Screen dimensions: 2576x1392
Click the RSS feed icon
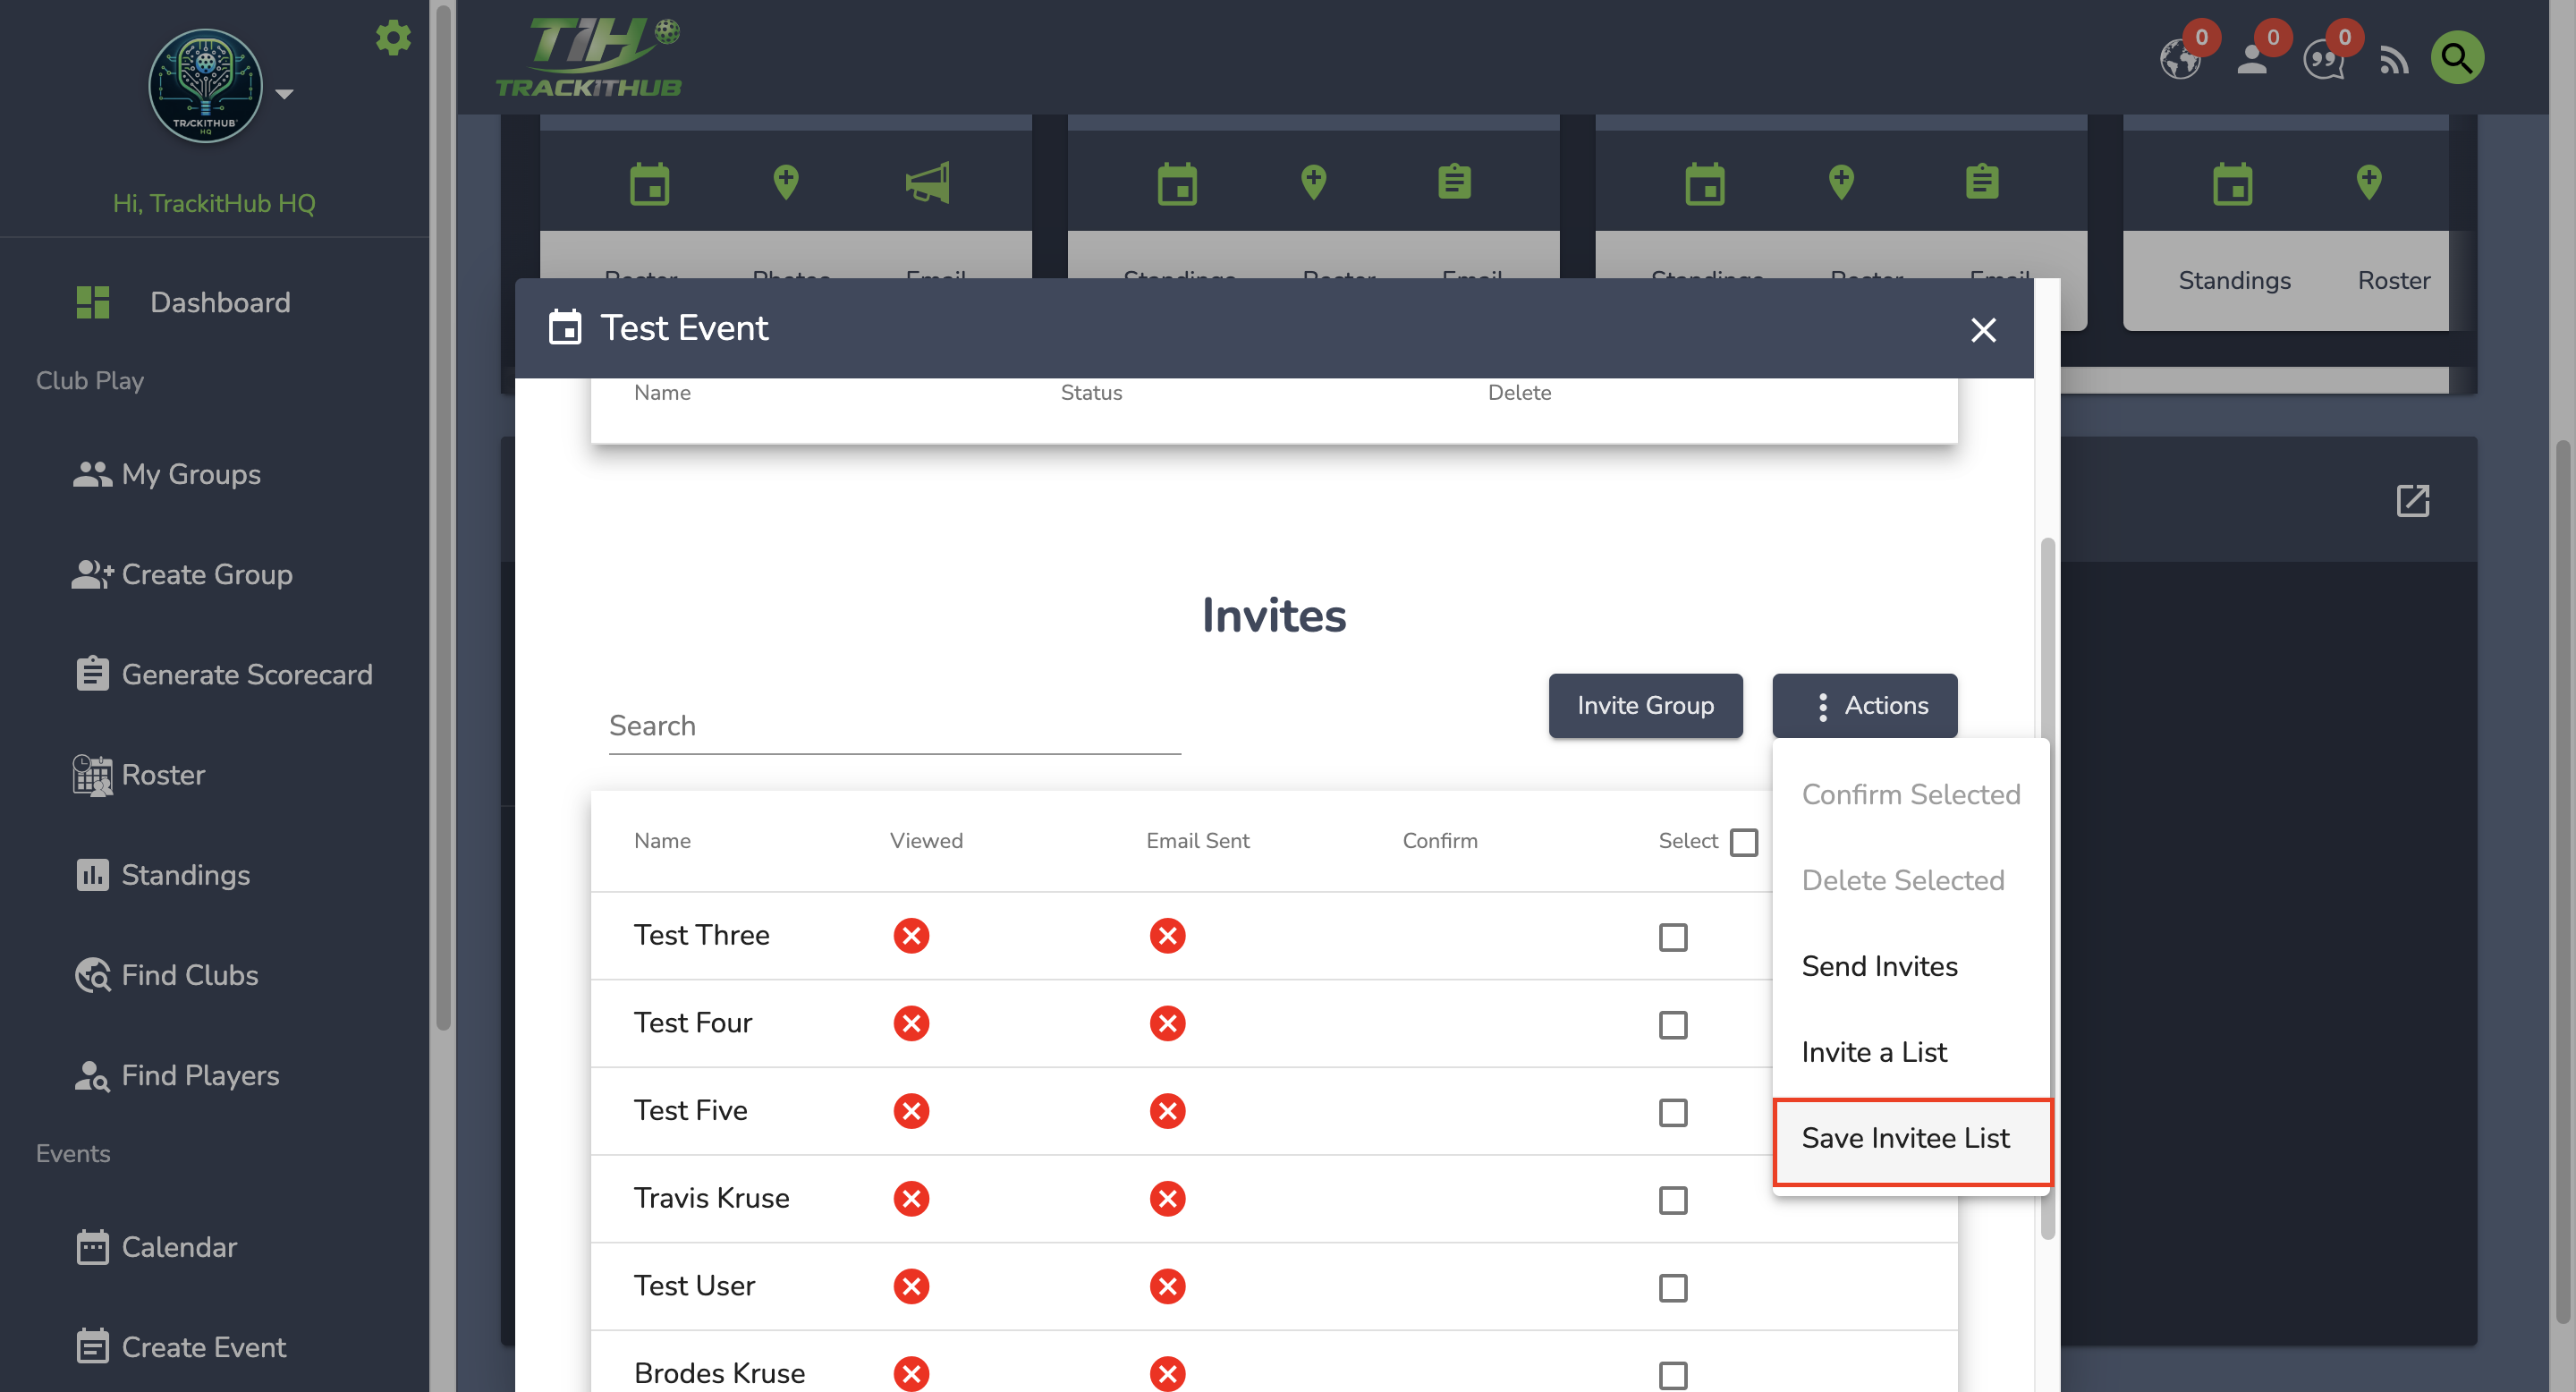coord(2394,61)
